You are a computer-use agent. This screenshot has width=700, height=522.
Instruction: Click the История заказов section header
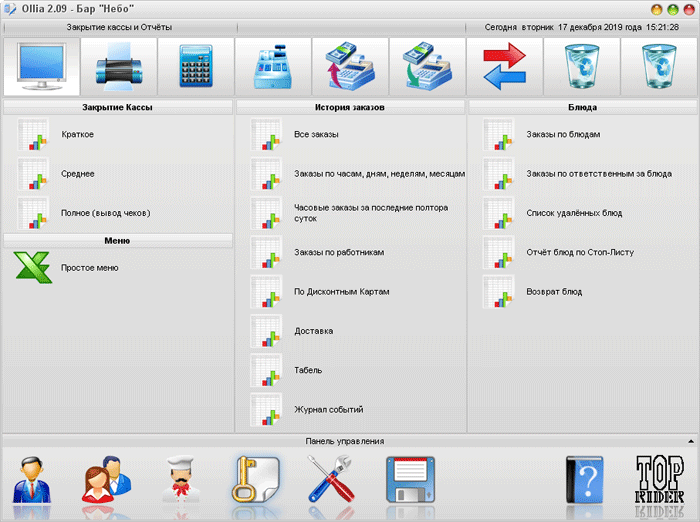tap(350, 107)
